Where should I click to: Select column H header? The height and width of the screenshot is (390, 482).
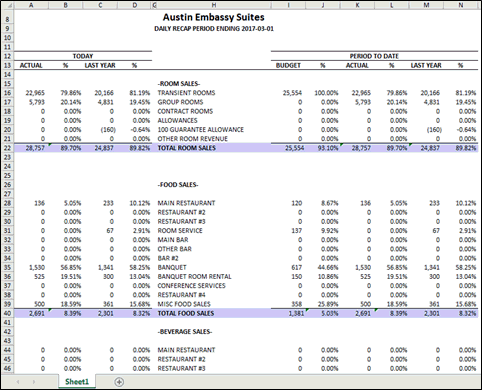tap(214, 5)
